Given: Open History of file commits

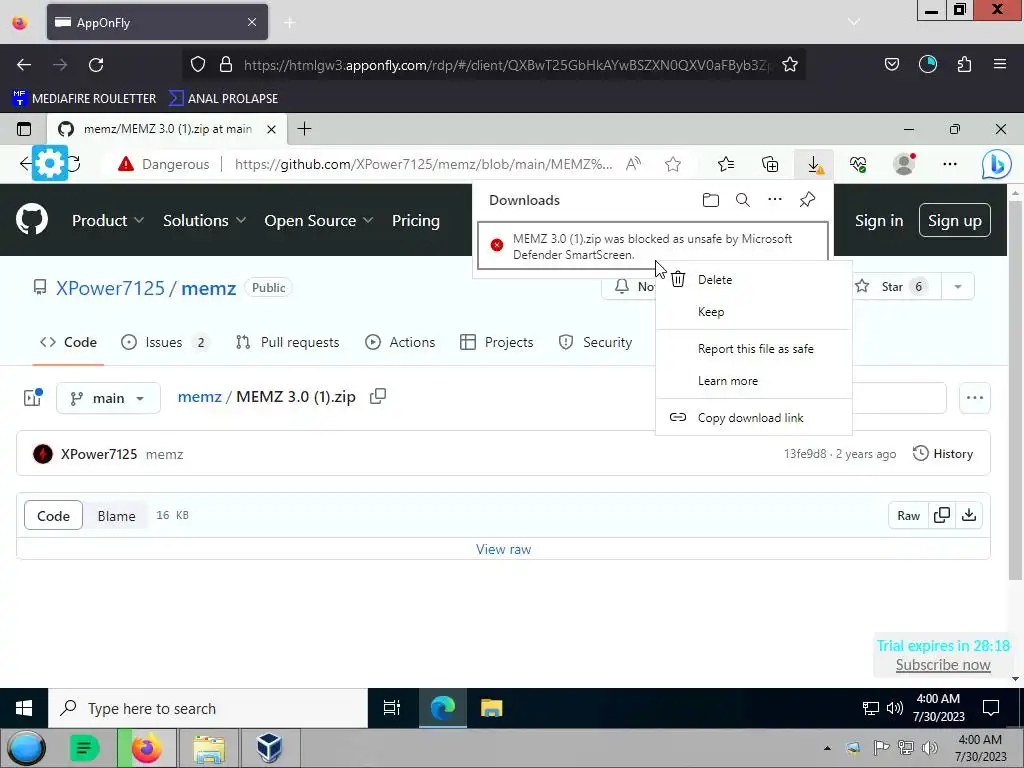Looking at the screenshot, I should point(943,453).
